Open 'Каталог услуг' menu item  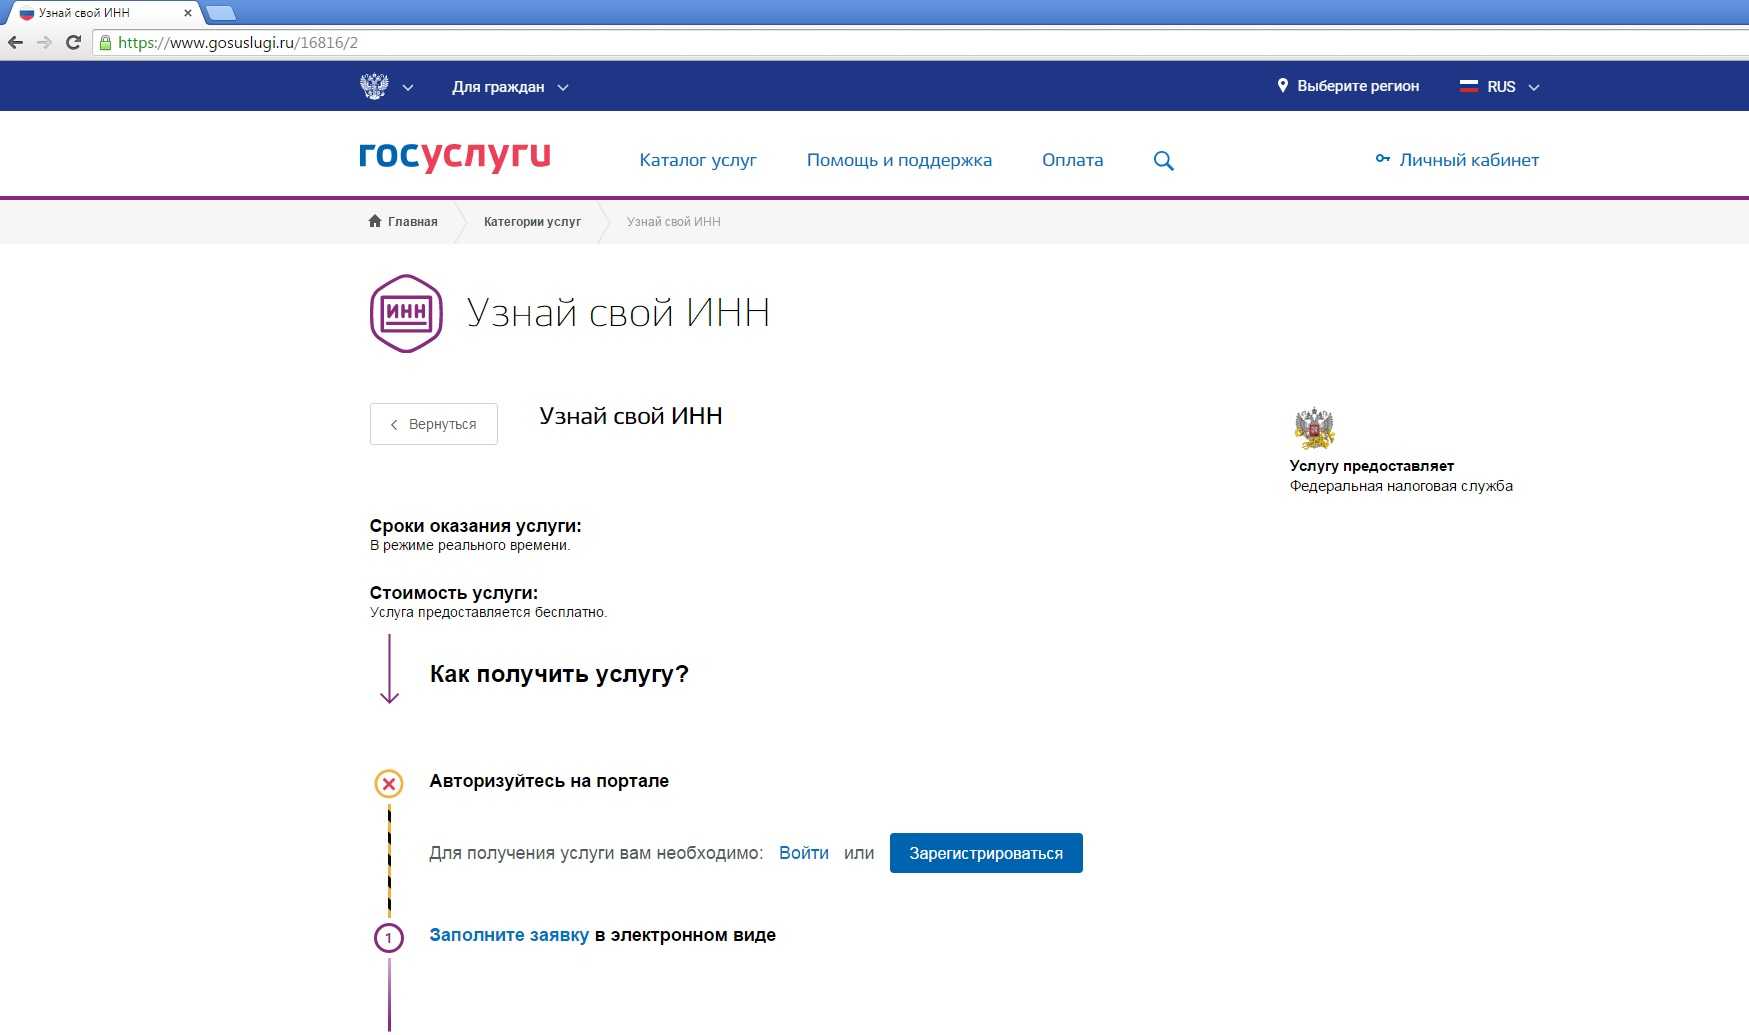(698, 160)
